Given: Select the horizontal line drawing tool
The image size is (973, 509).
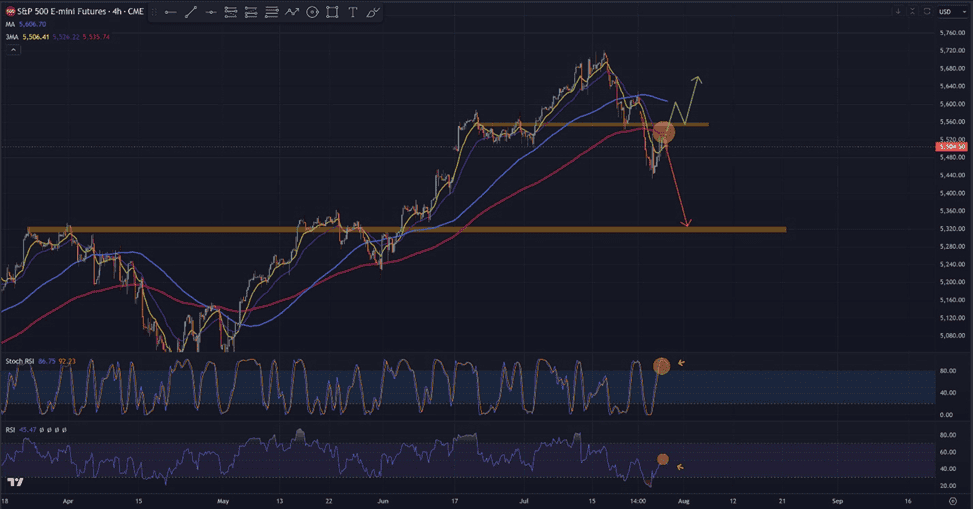Looking at the screenshot, I should coord(171,12).
